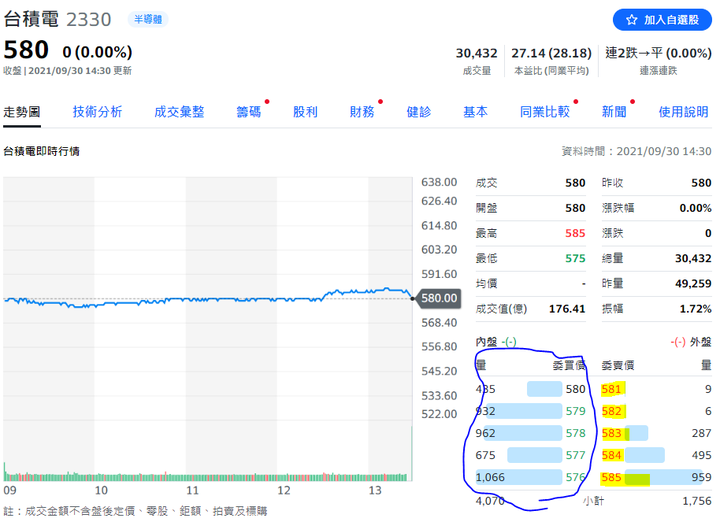Screen dimensions: 720x522
Task: Click the ask subtotal 1,756
Action: [x=697, y=501]
